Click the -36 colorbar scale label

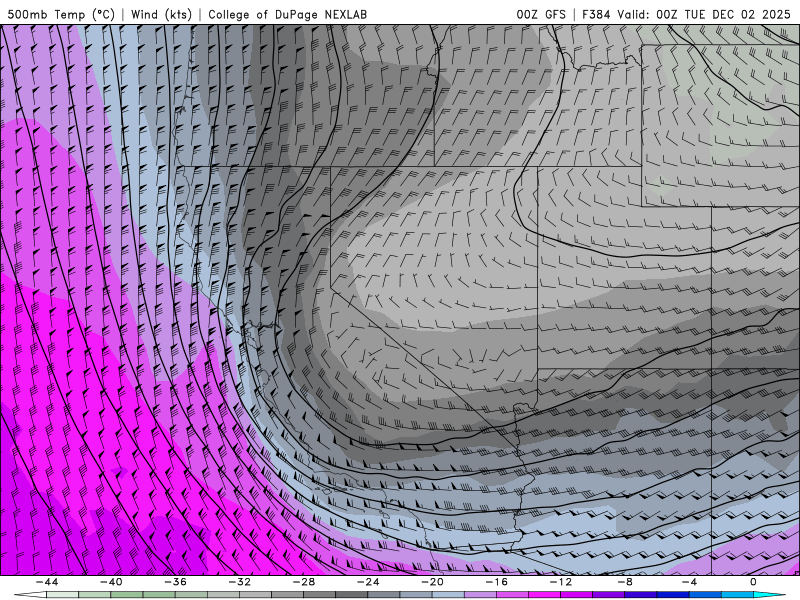176,582
